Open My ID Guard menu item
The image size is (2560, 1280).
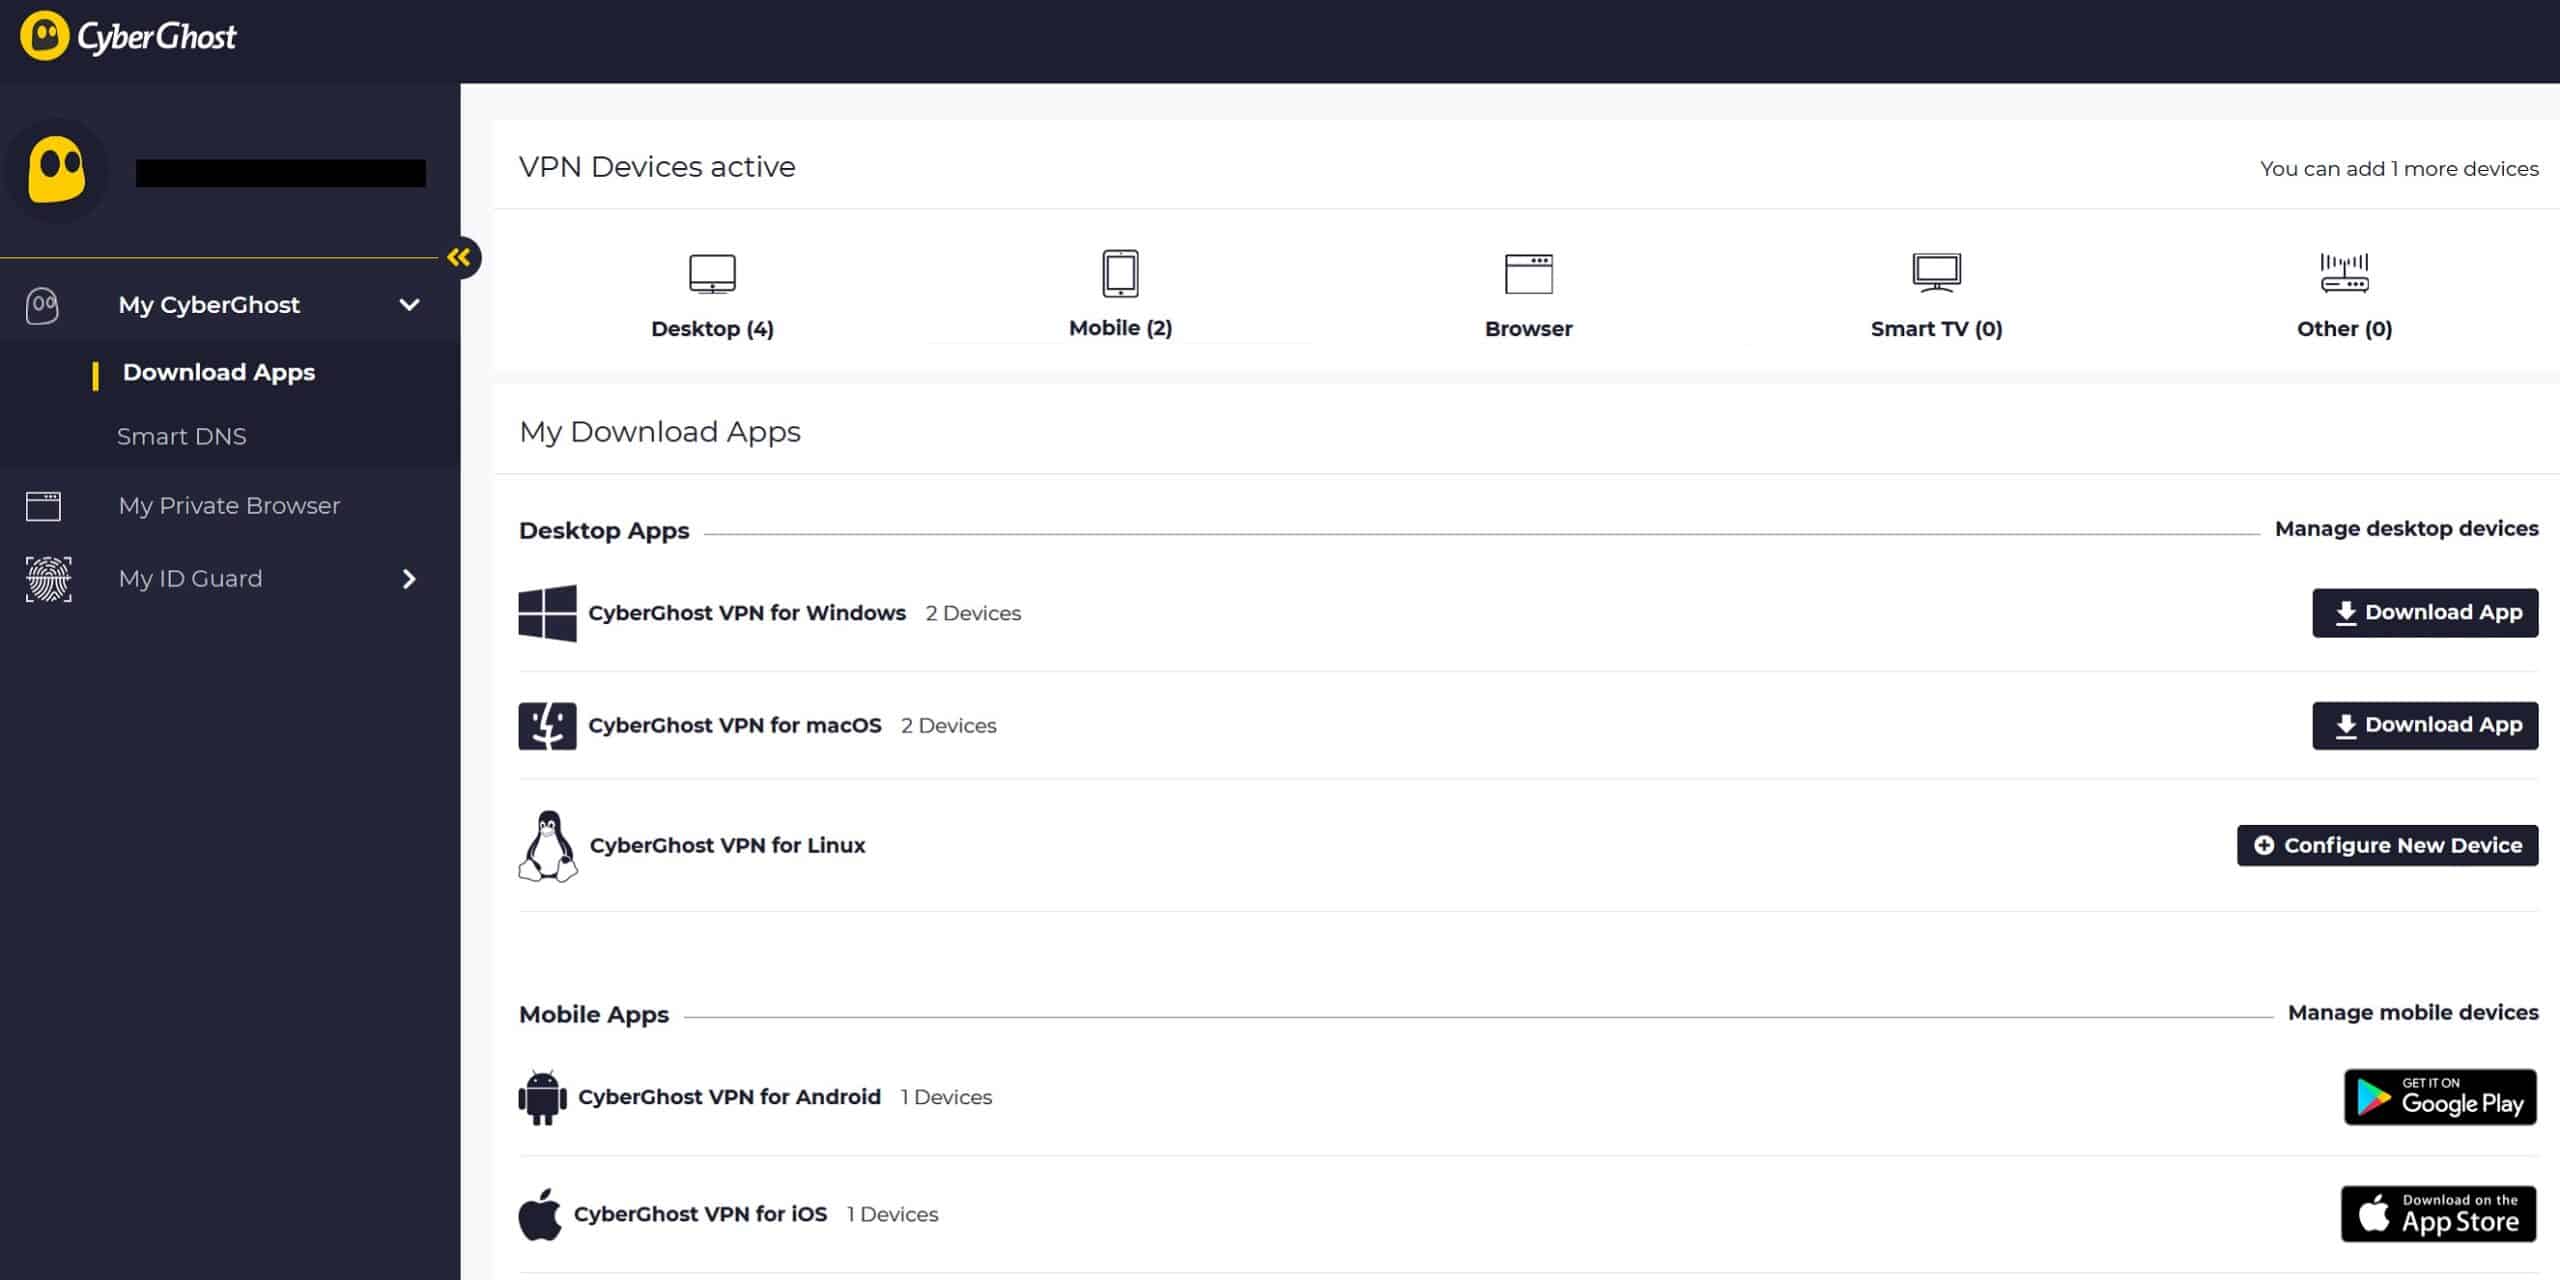(190, 578)
